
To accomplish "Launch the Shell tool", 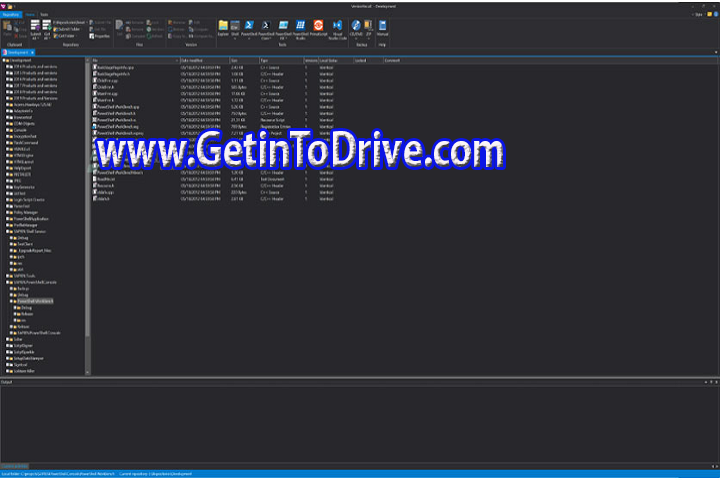I will pyautogui.click(x=235, y=28).
